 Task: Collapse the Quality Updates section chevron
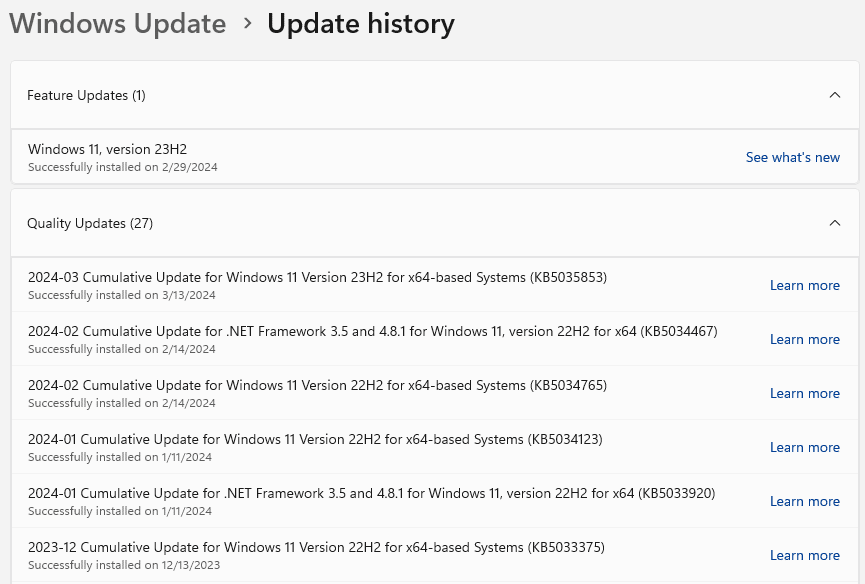pyautogui.click(x=835, y=223)
